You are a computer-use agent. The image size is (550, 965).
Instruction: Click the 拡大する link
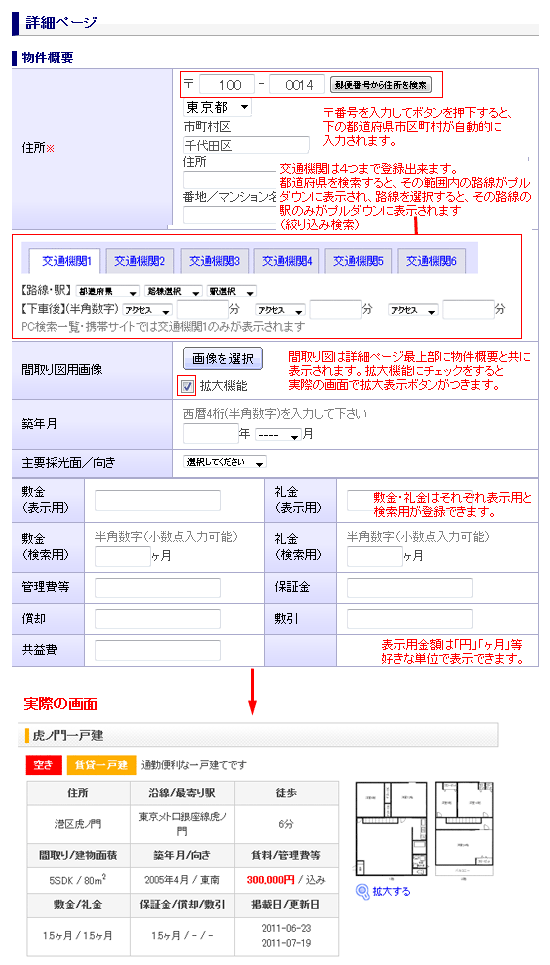(391, 891)
